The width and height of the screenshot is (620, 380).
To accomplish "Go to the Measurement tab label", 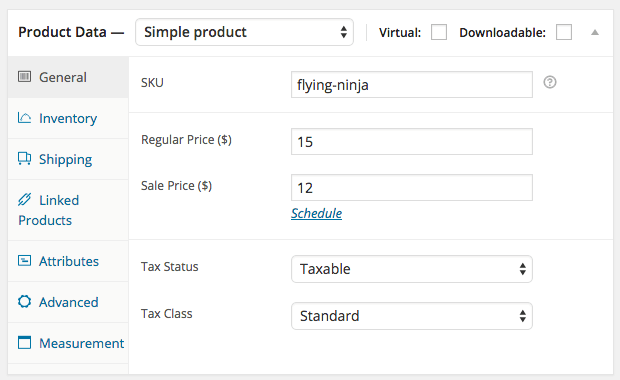I will point(81,343).
